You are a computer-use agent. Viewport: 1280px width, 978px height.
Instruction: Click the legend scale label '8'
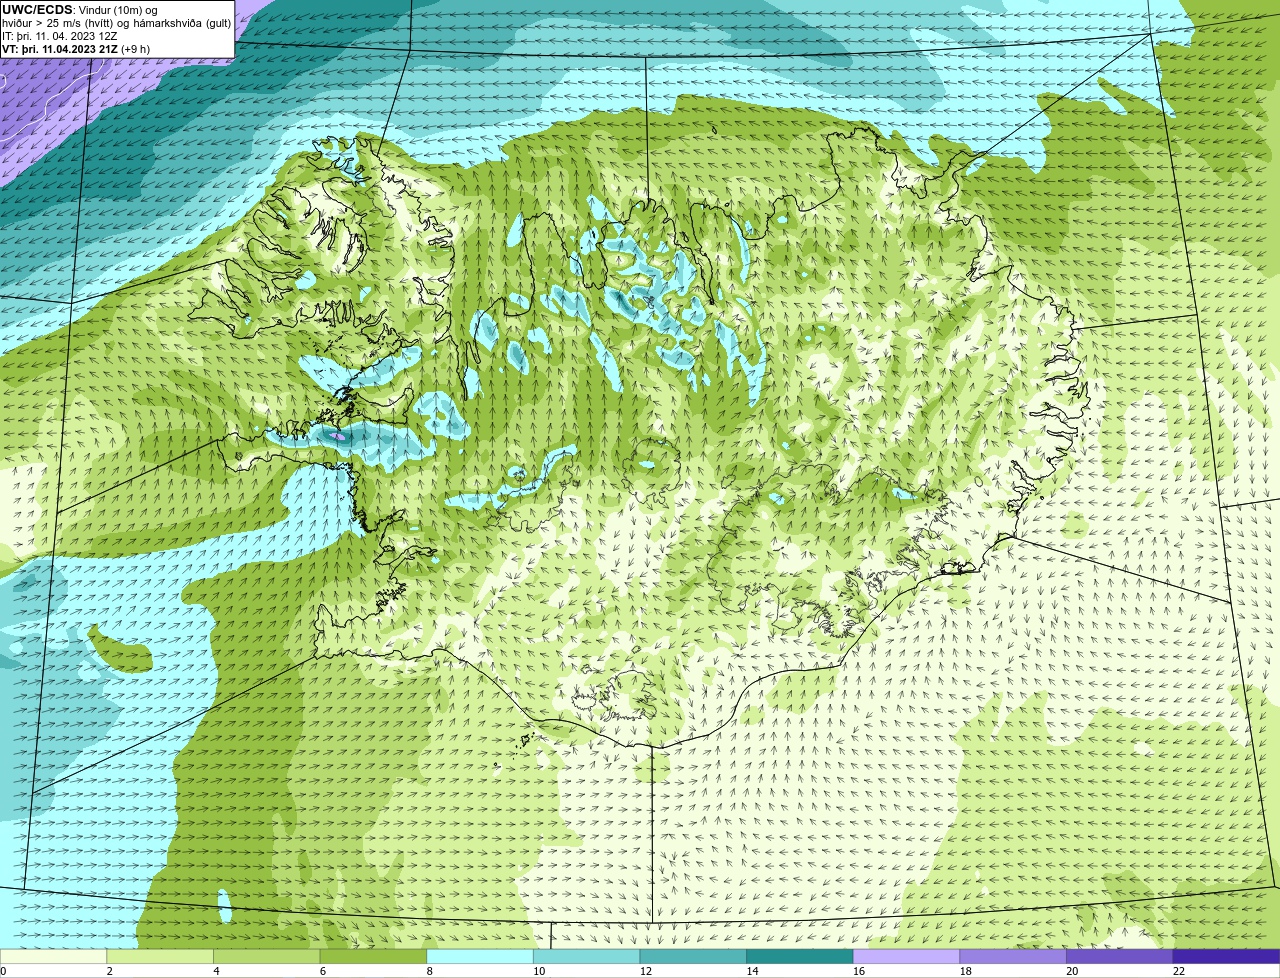click(x=429, y=971)
